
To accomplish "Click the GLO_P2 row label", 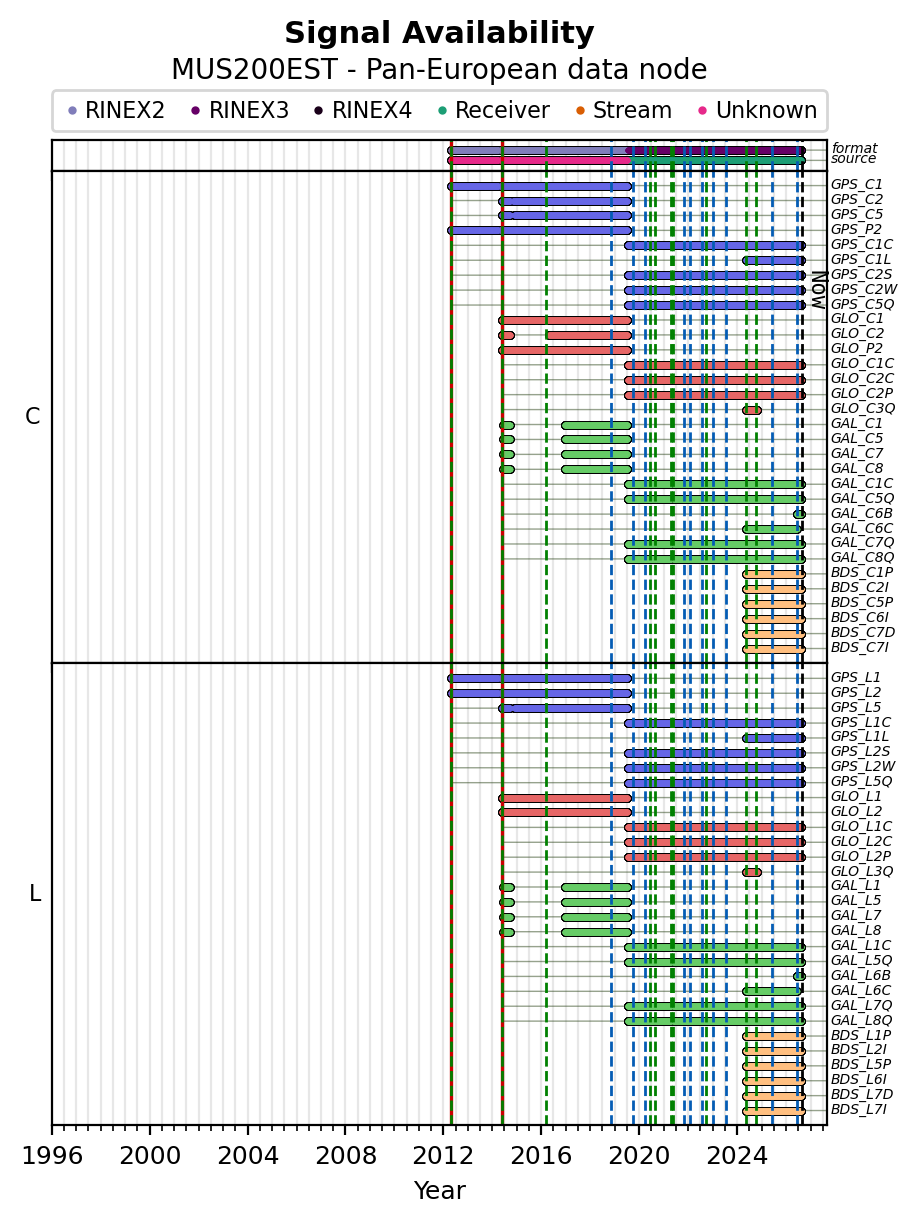I will [x=857, y=349].
